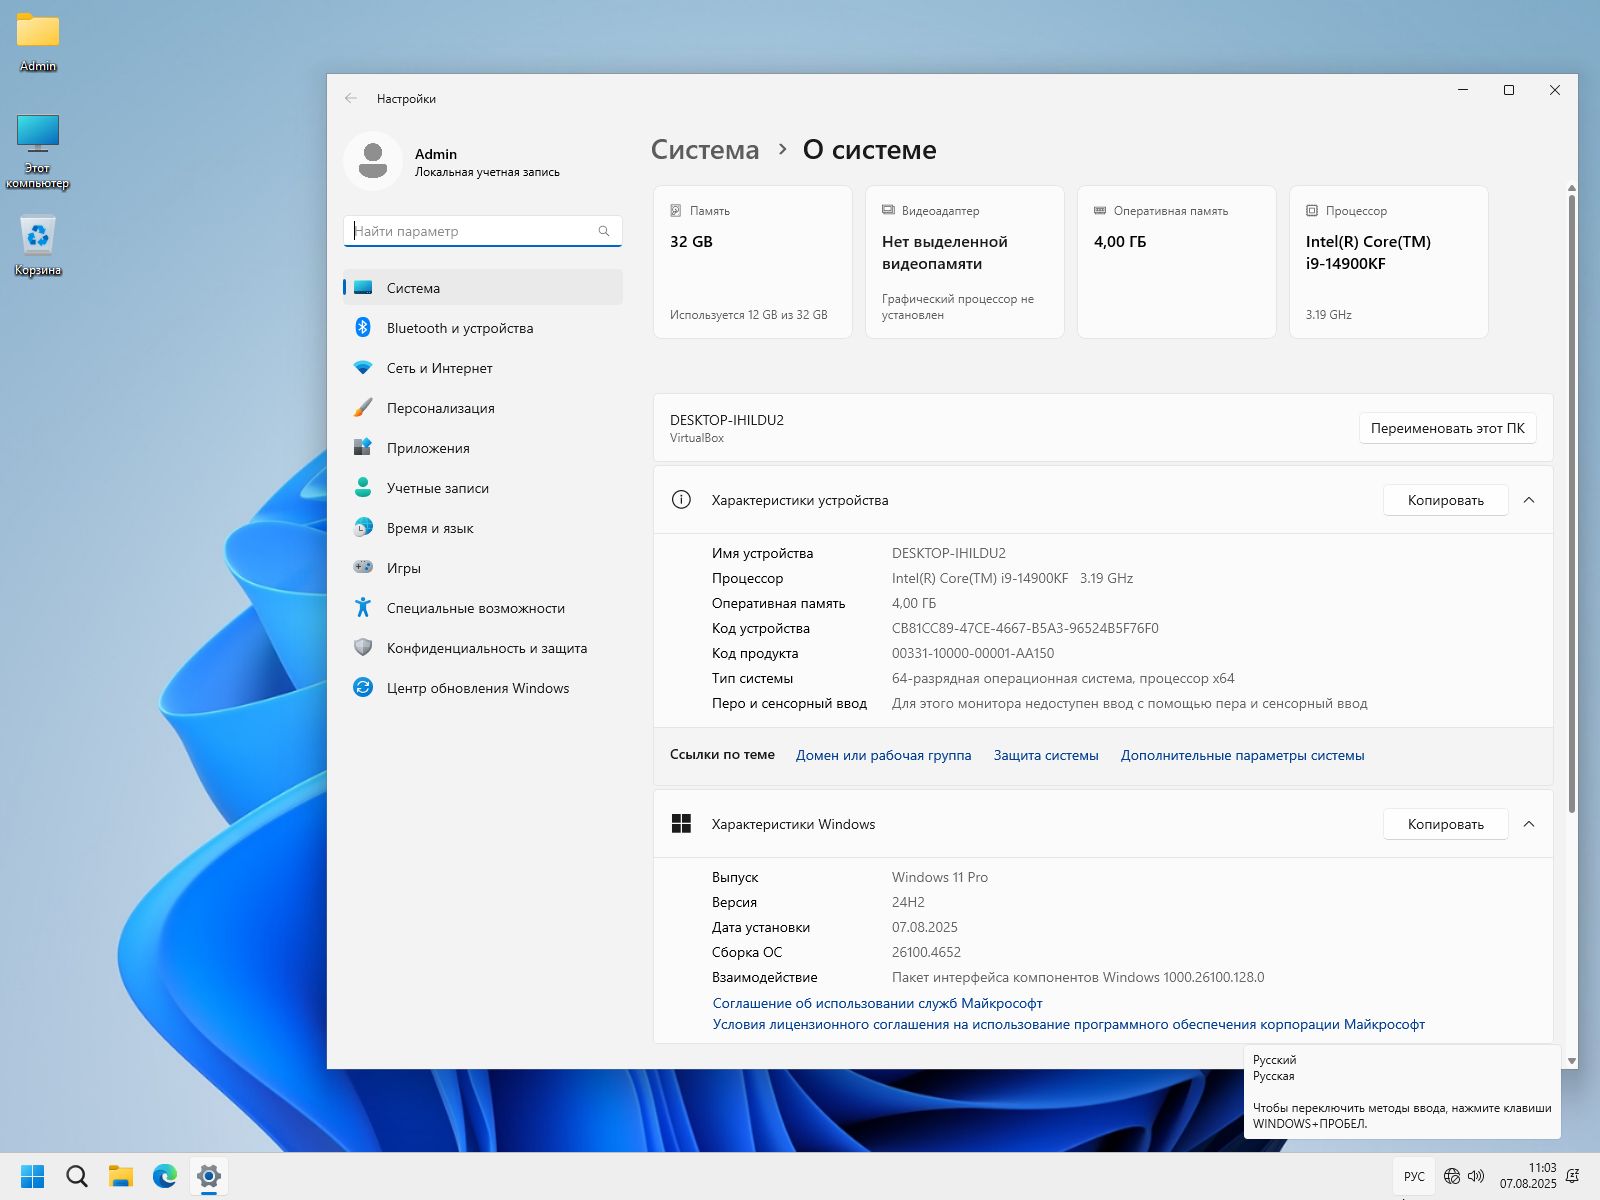The image size is (1600, 1200).
Task: Click the Процессор card chip icon
Action: click(1312, 211)
